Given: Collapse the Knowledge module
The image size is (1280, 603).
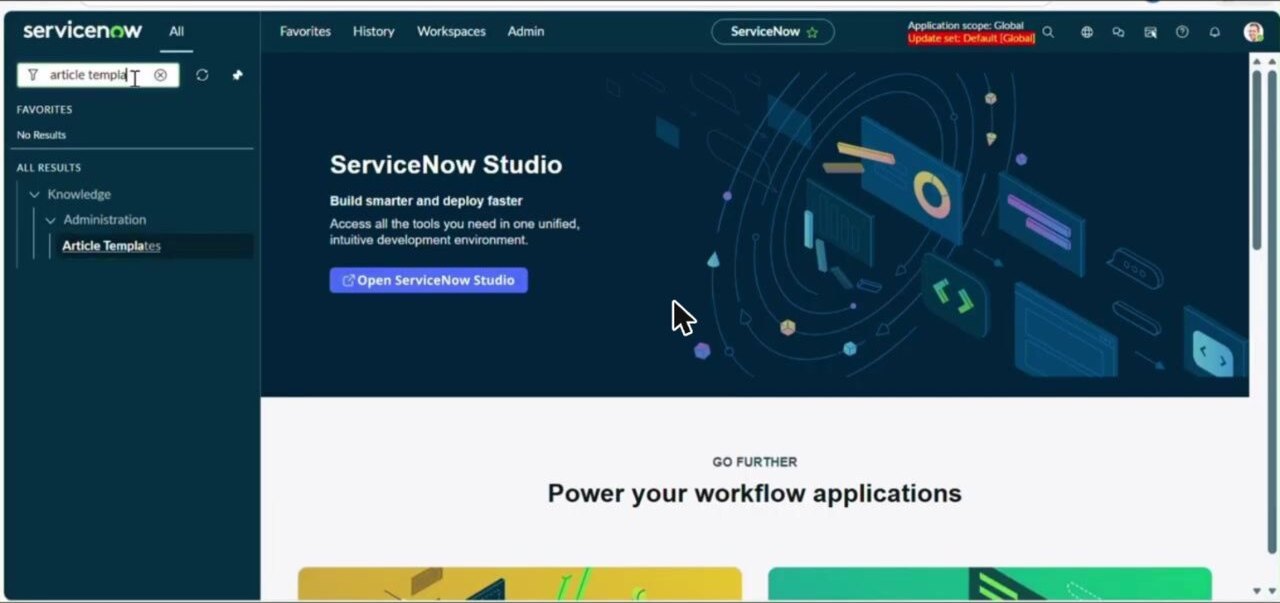Looking at the screenshot, I should point(35,194).
